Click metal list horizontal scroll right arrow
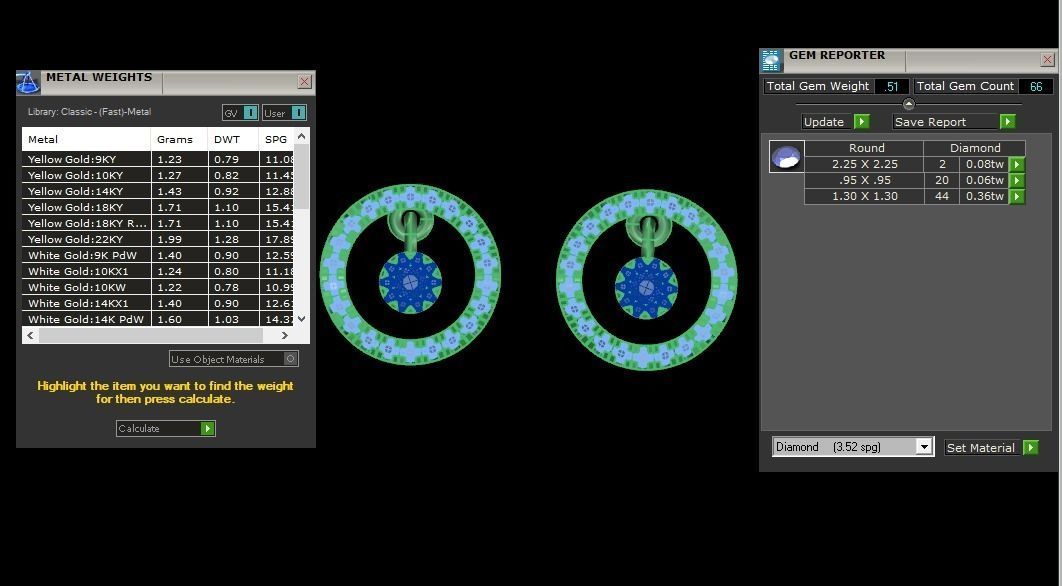This screenshot has width=1062, height=586. (284, 335)
